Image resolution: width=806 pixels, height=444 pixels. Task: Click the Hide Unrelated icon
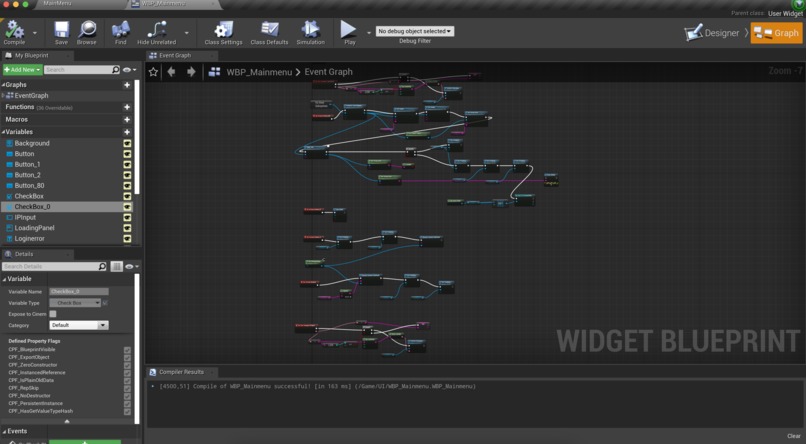pos(156,29)
